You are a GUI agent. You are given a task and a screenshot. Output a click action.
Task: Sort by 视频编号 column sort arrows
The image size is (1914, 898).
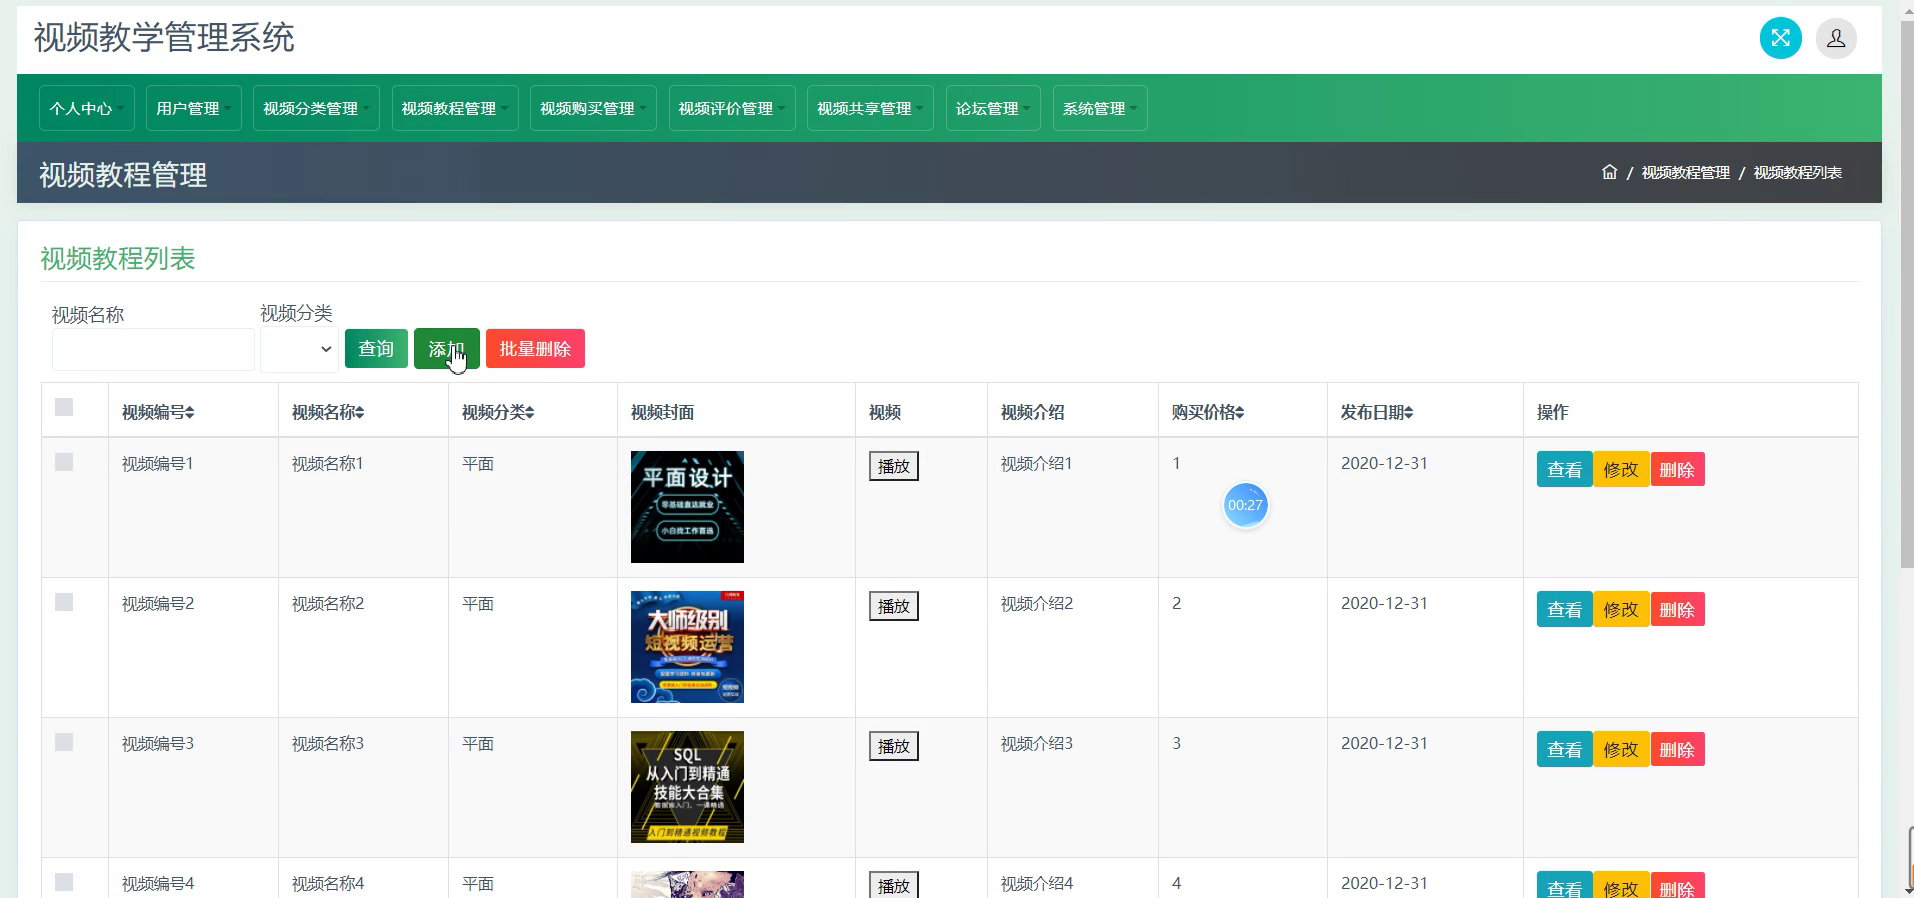(x=190, y=412)
